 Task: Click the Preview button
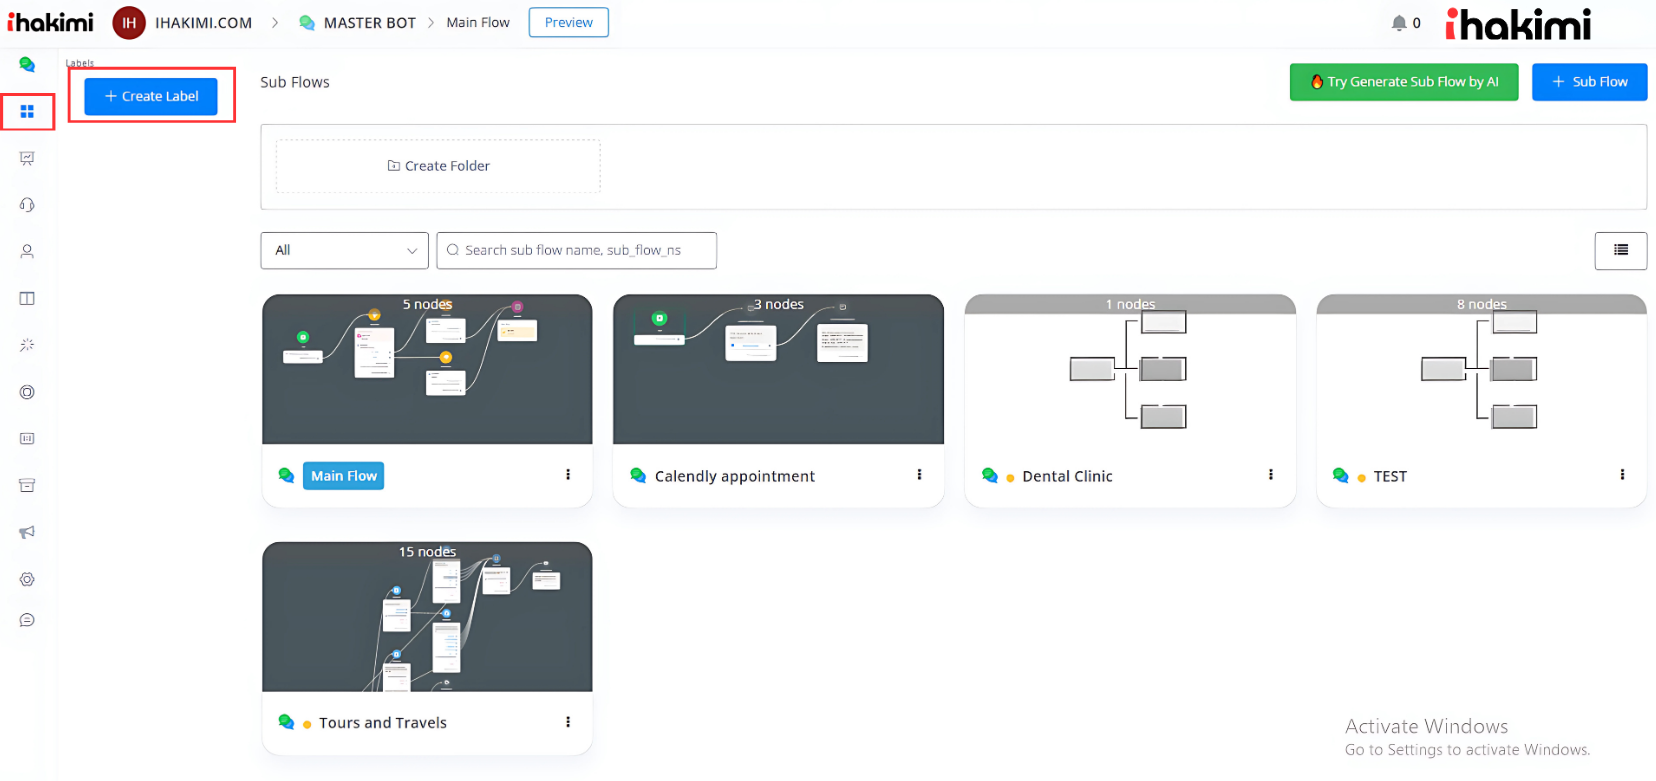[x=568, y=22]
